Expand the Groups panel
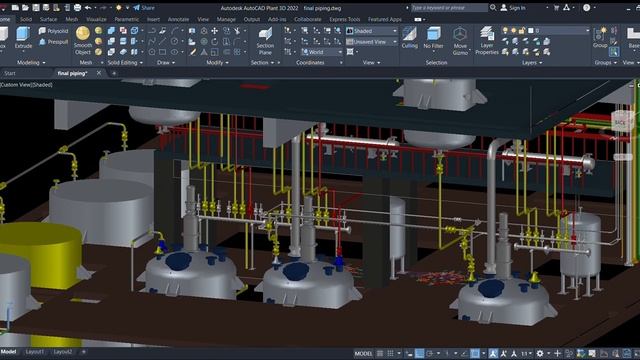This screenshot has width=640, height=360. point(606,62)
